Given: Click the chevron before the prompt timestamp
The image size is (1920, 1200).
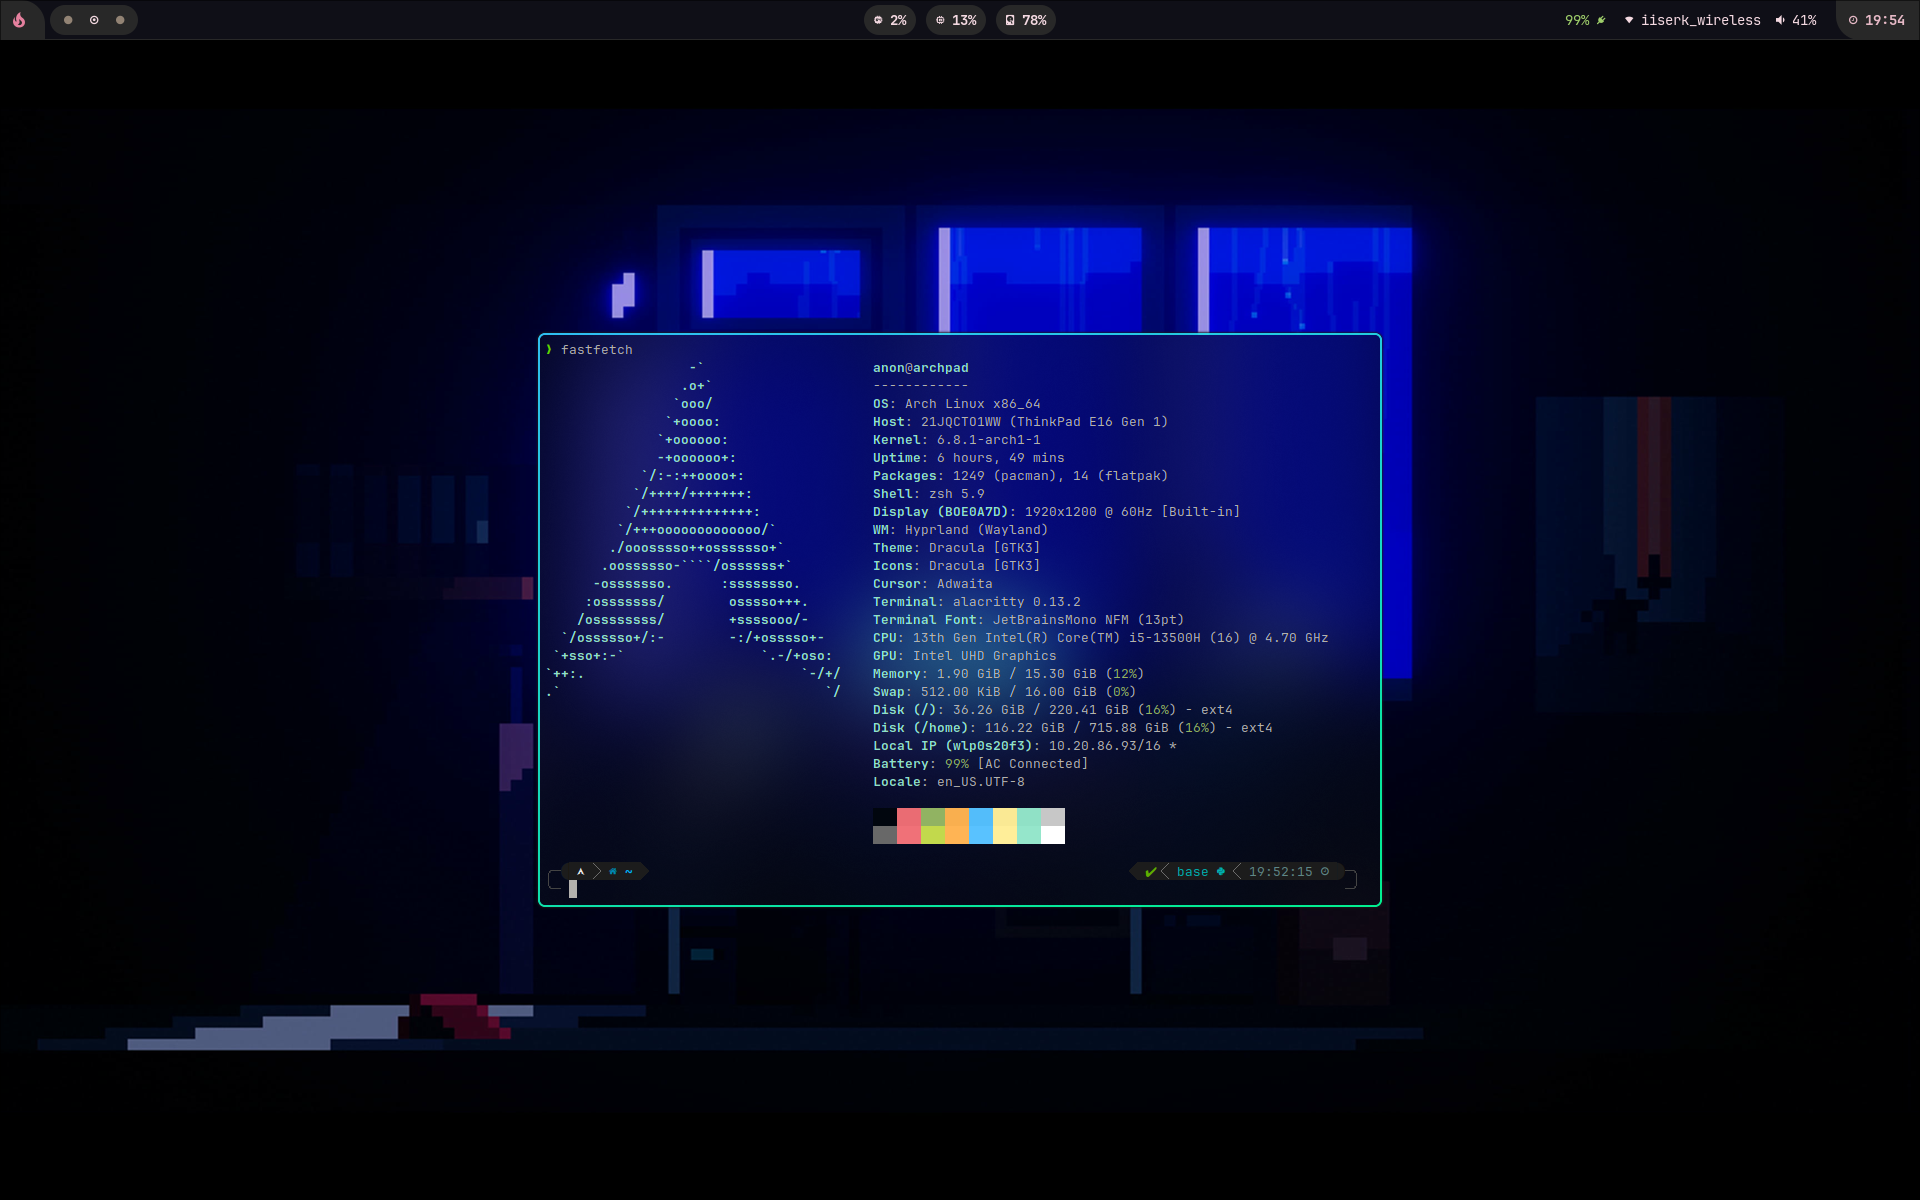Looking at the screenshot, I should 1238,871.
